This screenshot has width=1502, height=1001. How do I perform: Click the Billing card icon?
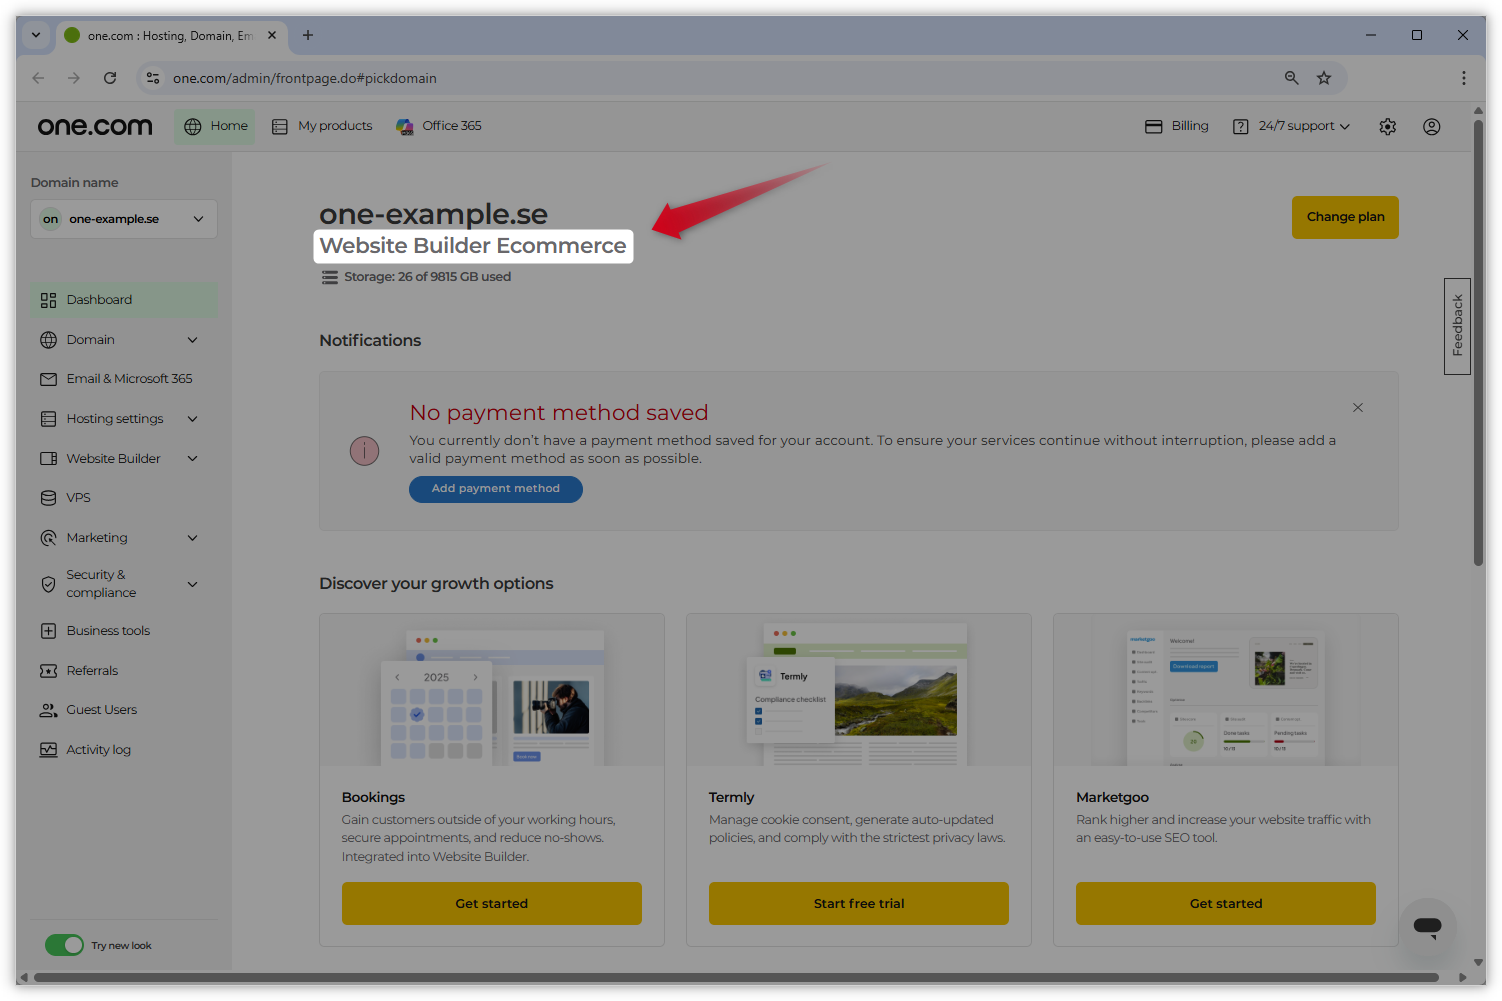(1153, 126)
